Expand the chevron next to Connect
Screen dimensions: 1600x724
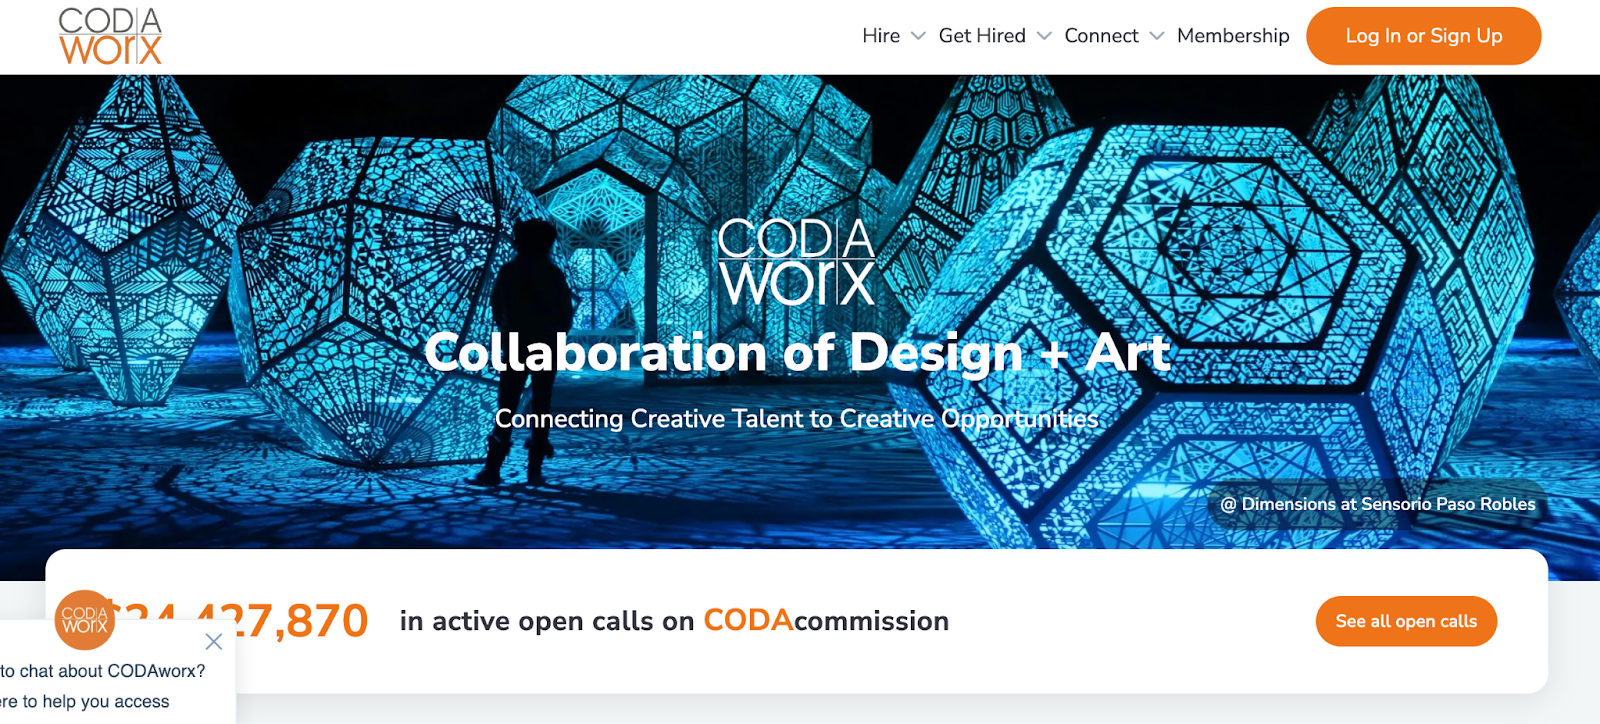click(1157, 36)
